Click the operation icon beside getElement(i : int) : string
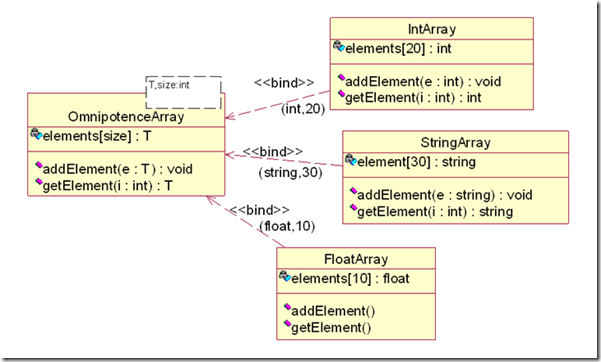The width and height of the screenshot is (601, 362). (x=353, y=207)
